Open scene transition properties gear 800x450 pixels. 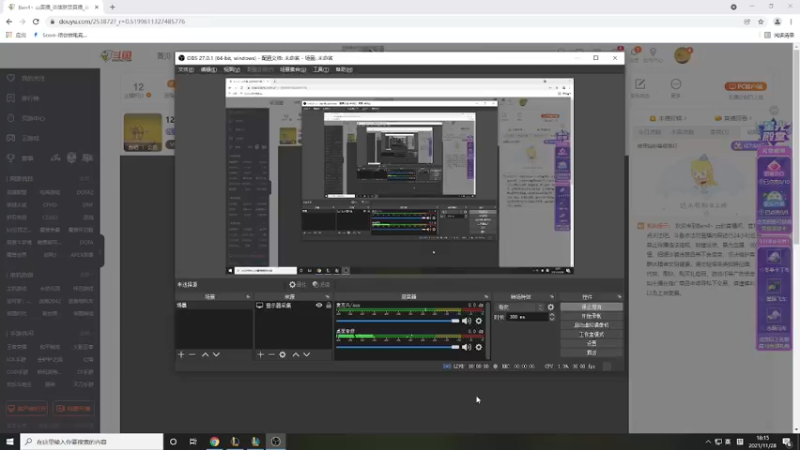550,306
